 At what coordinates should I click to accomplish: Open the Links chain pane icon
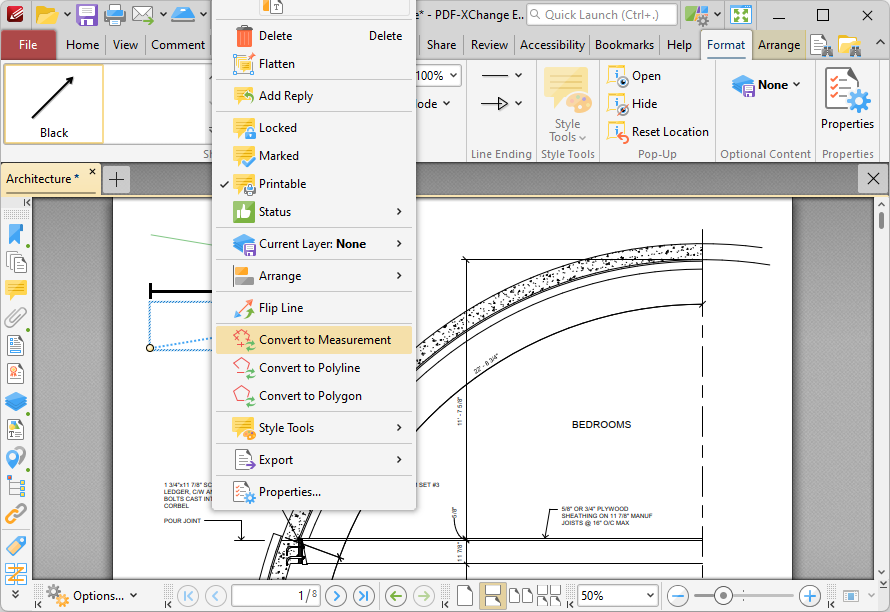pos(15,513)
